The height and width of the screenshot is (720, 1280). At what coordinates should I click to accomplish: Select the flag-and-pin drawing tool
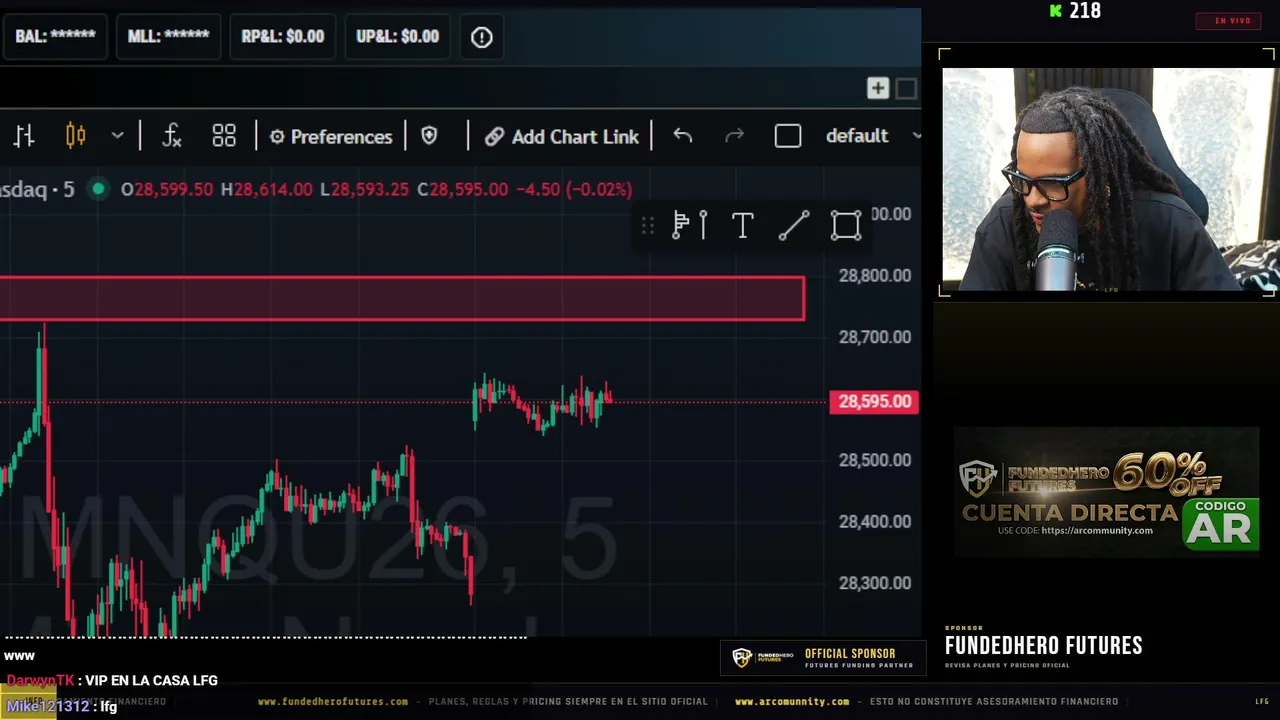[x=690, y=226]
